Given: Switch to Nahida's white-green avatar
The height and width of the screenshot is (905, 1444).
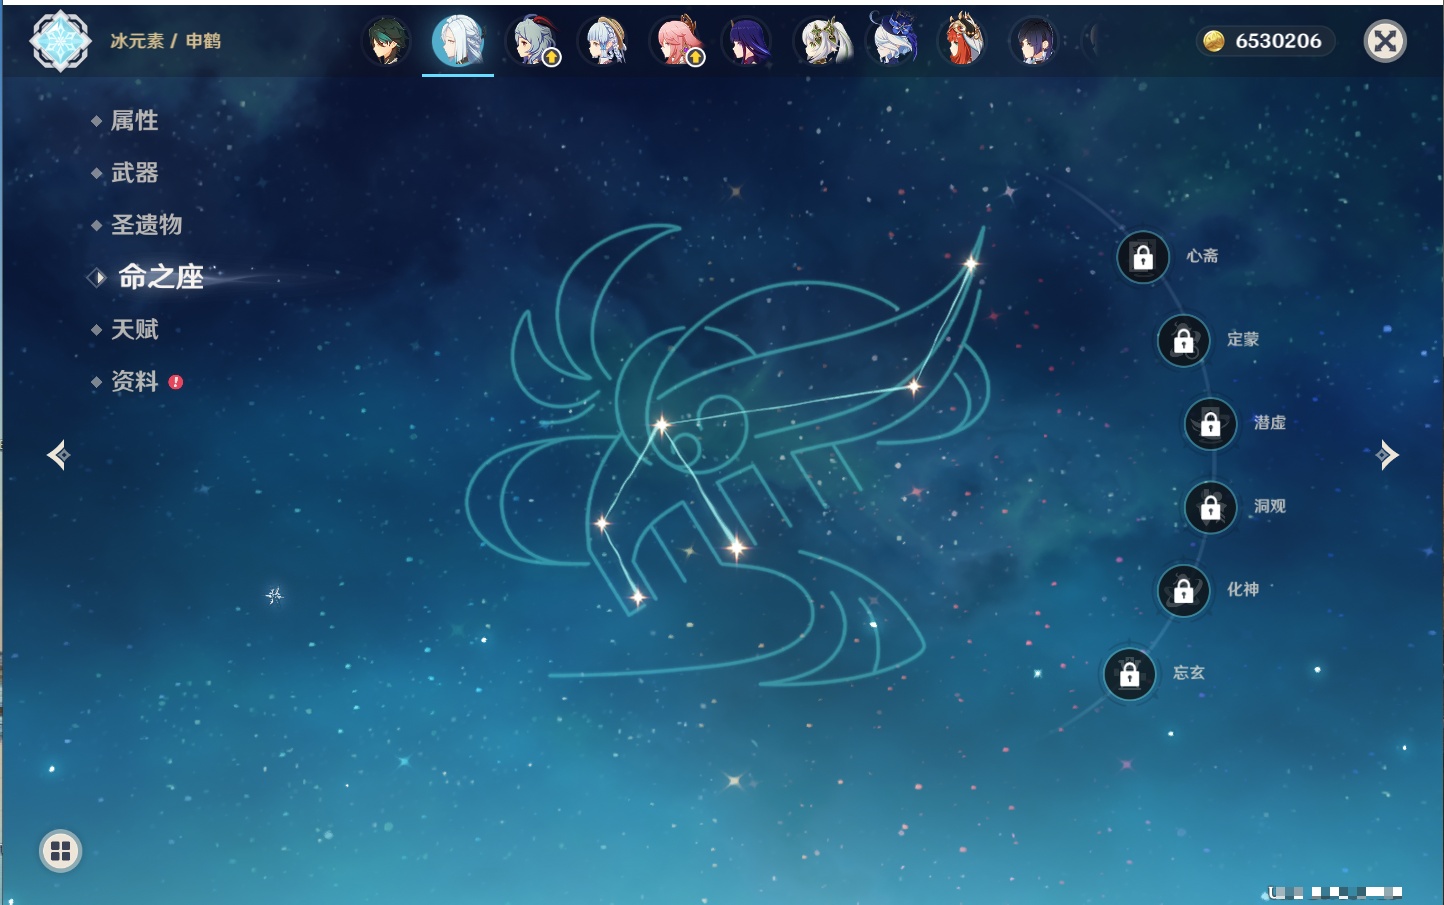Looking at the screenshot, I should (822, 41).
